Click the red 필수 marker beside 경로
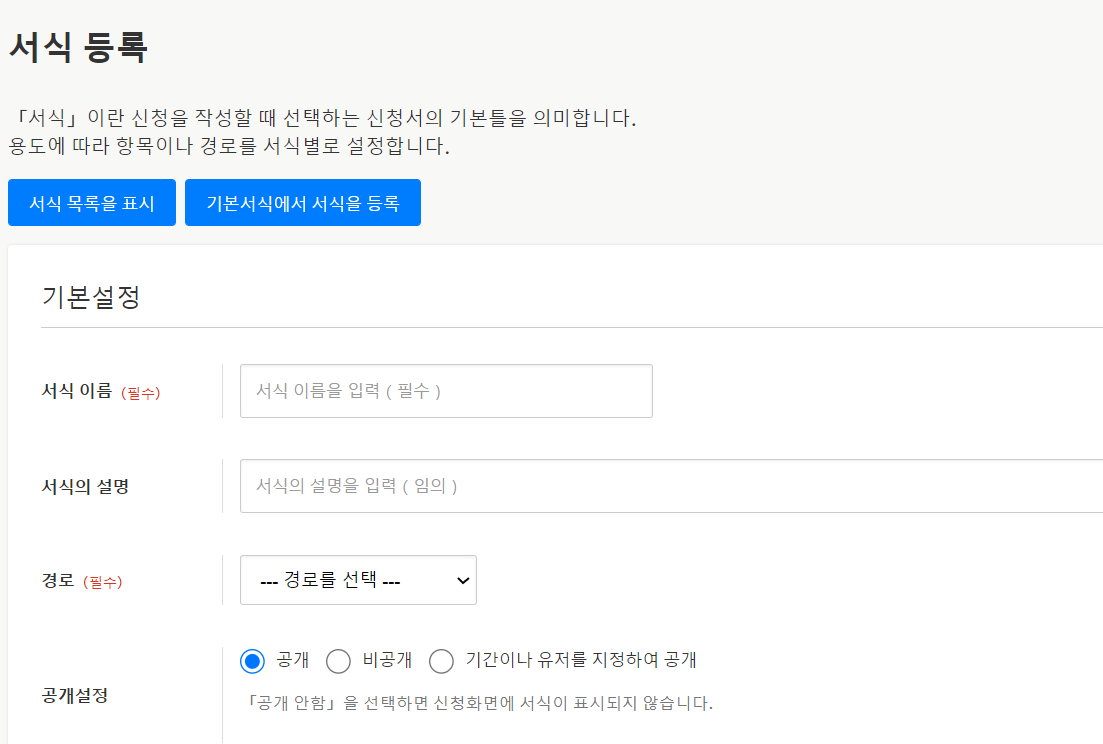The image size is (1103, 744). [x=102, y=582]
